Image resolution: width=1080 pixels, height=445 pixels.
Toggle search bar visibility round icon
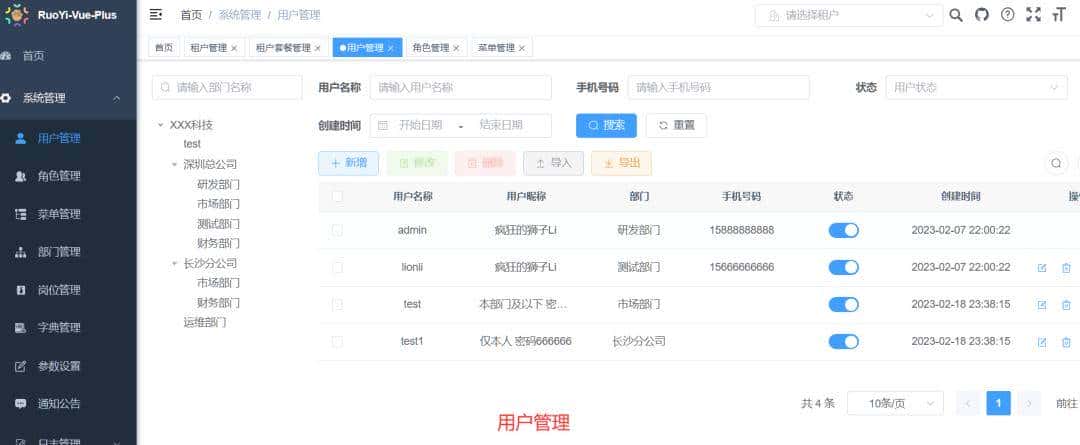coord(1055,163)
